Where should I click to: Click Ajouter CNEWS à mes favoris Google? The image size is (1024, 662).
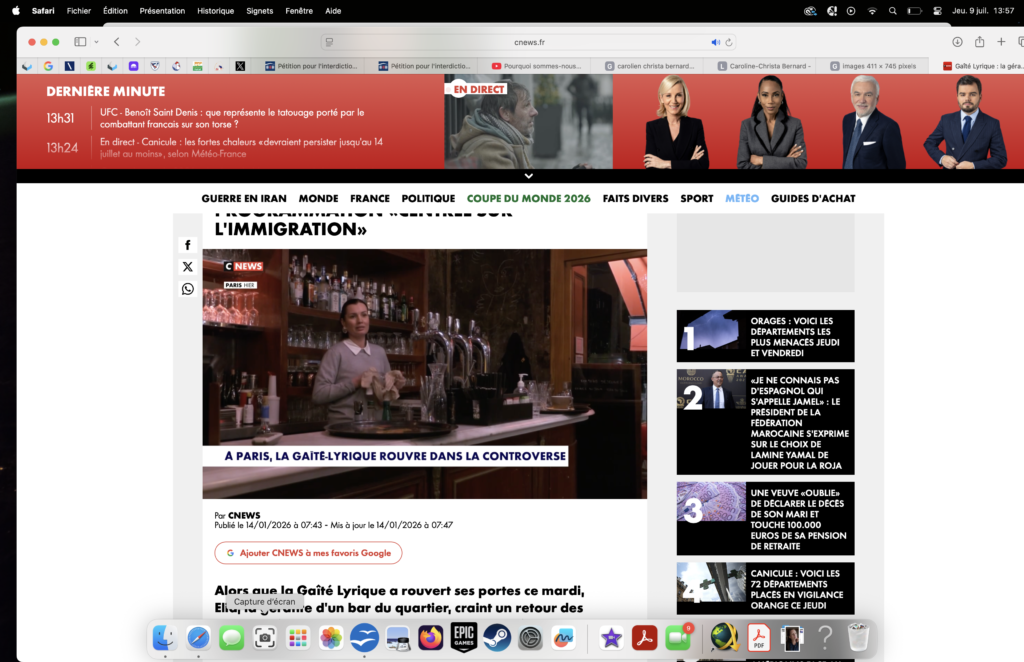pyautogui.click(x=308, y=553)
